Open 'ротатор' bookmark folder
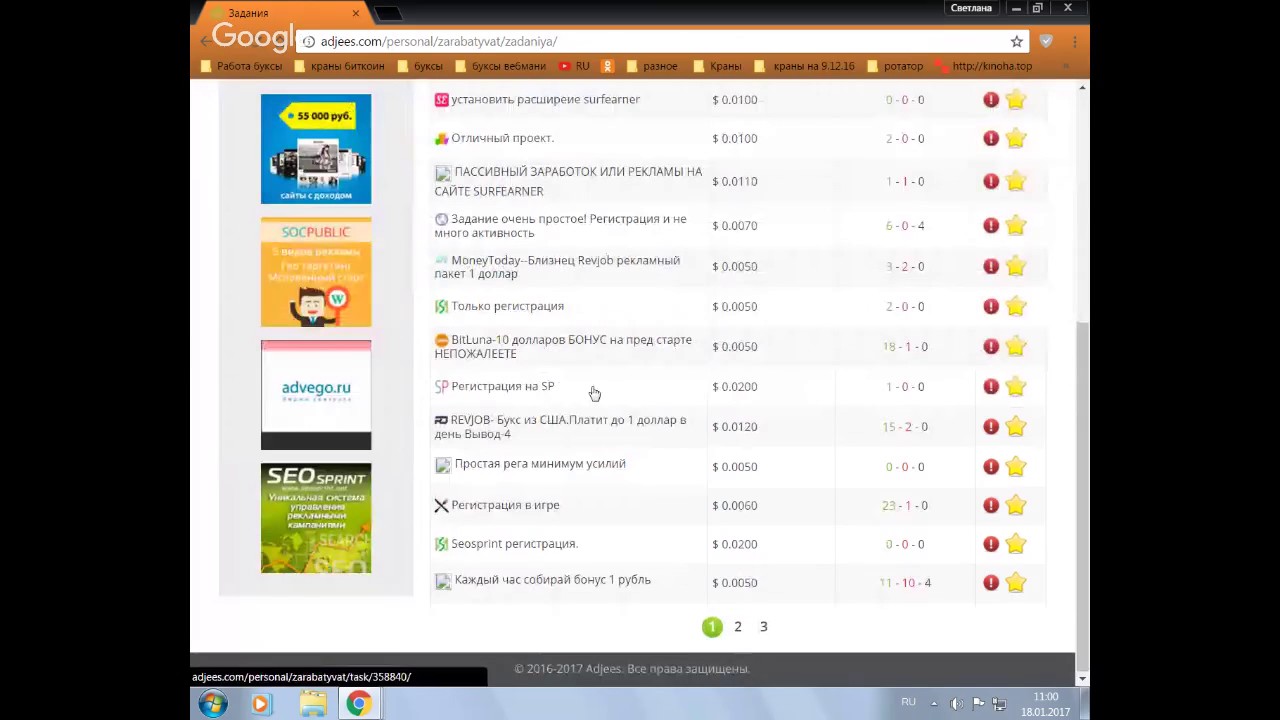This screenshot has height=720, width=1280. (895, 66)
